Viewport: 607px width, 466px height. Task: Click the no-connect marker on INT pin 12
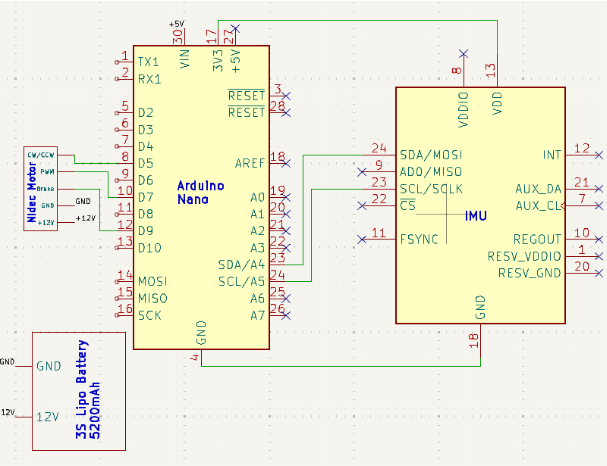pos(599,155)
